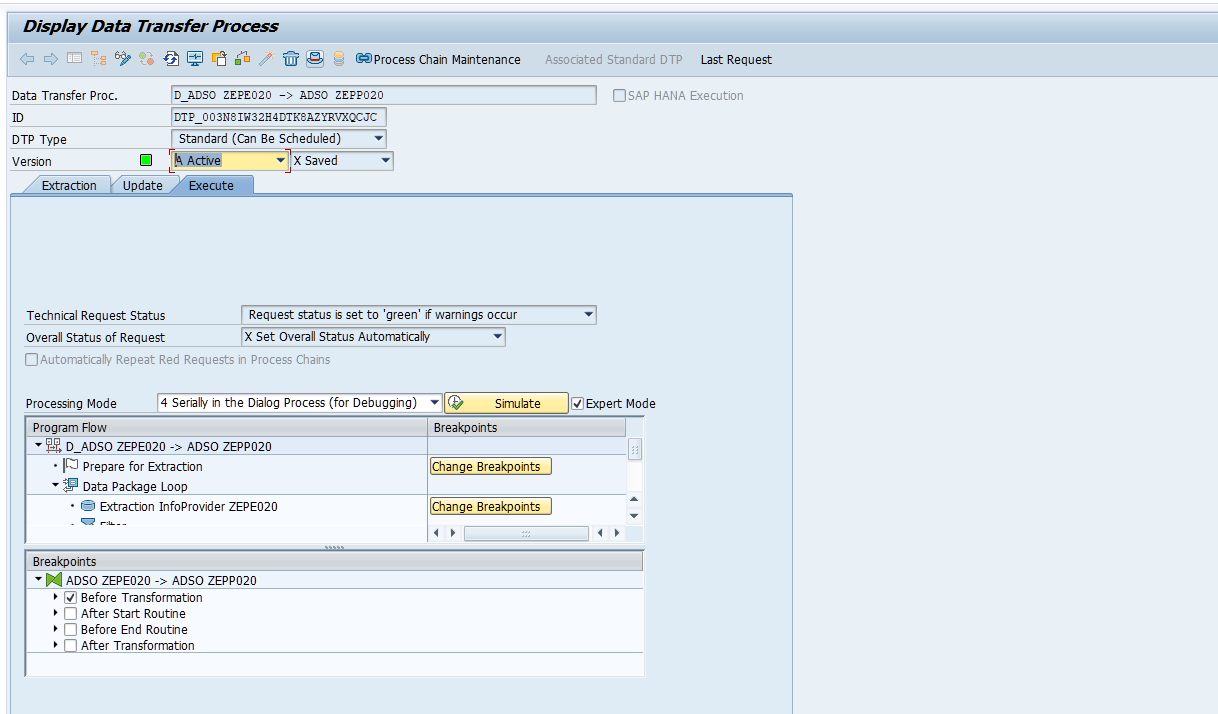
Task: Uncheck the Expert Mode checkbox
Action: [x=577, y=403]
